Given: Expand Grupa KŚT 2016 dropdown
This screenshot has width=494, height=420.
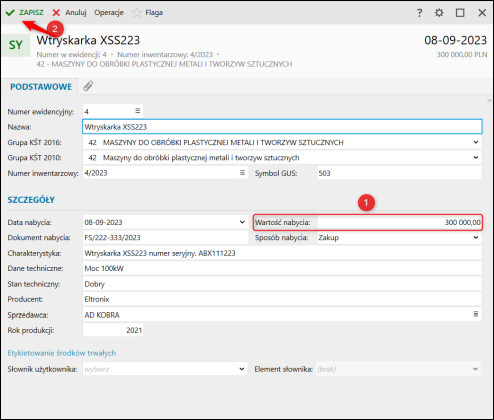Looking at the screenshot, I should point(475,142).
